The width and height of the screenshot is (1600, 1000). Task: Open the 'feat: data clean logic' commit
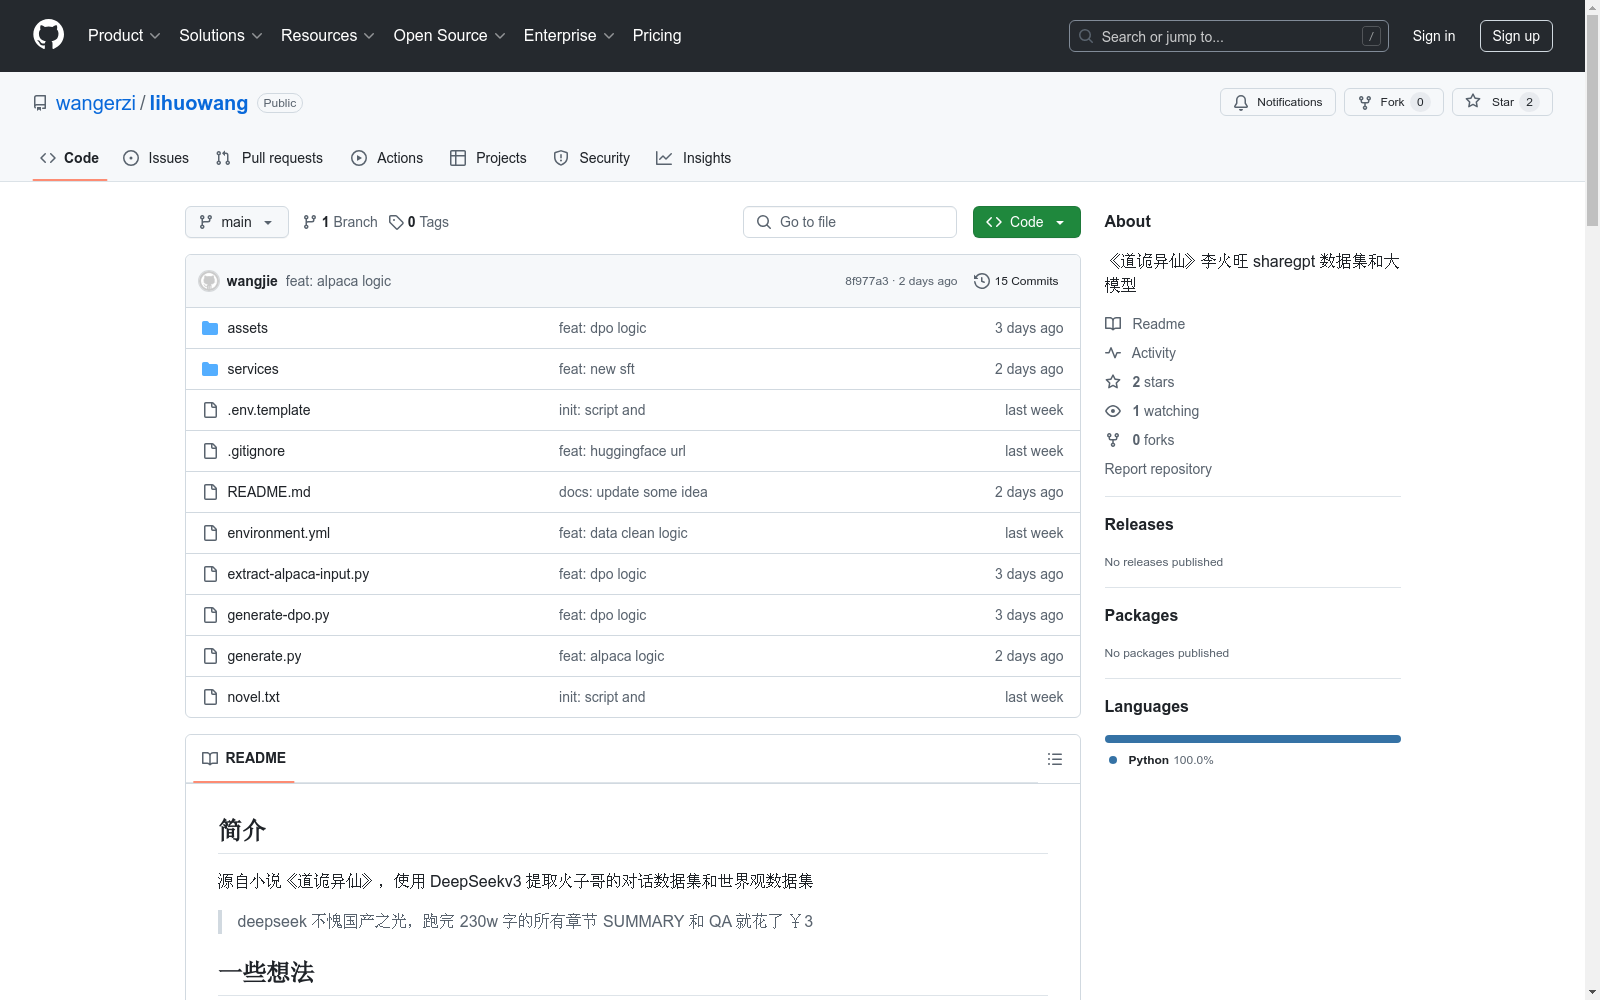(x=623, y=533)
